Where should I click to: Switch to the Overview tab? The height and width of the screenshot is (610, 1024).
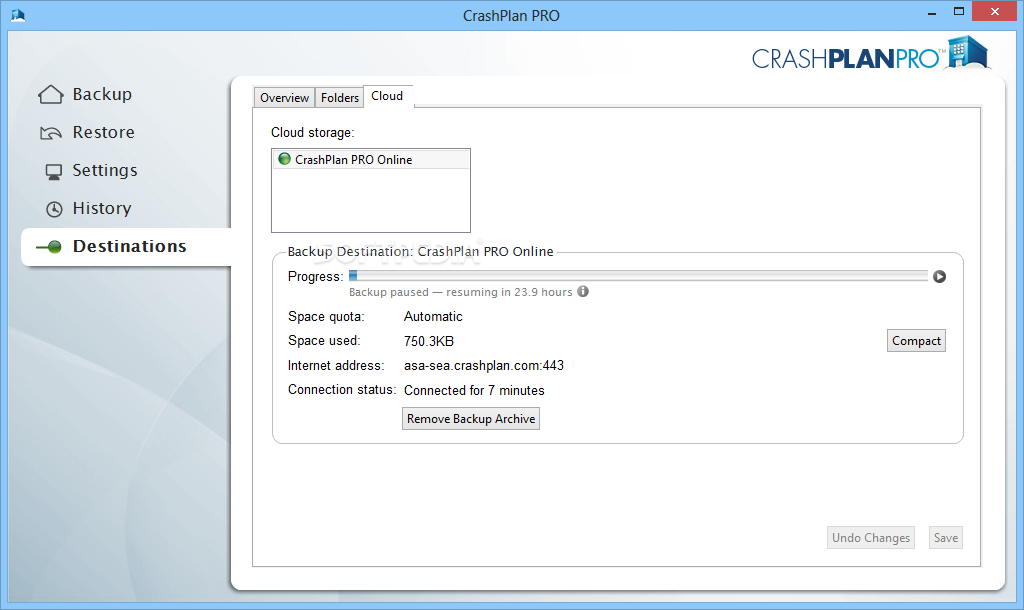click(284, 97)
